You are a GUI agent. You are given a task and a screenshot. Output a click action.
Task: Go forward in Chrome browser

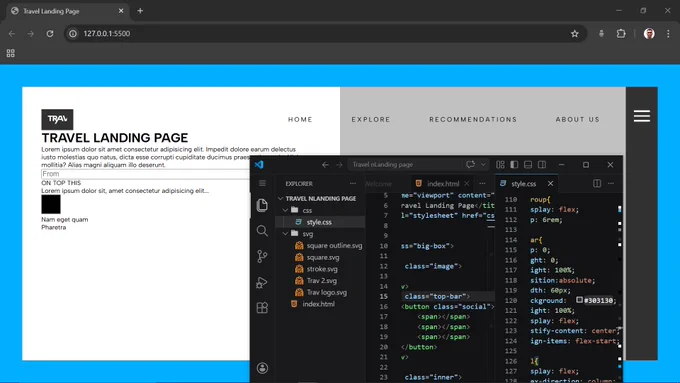coord(30,33)
